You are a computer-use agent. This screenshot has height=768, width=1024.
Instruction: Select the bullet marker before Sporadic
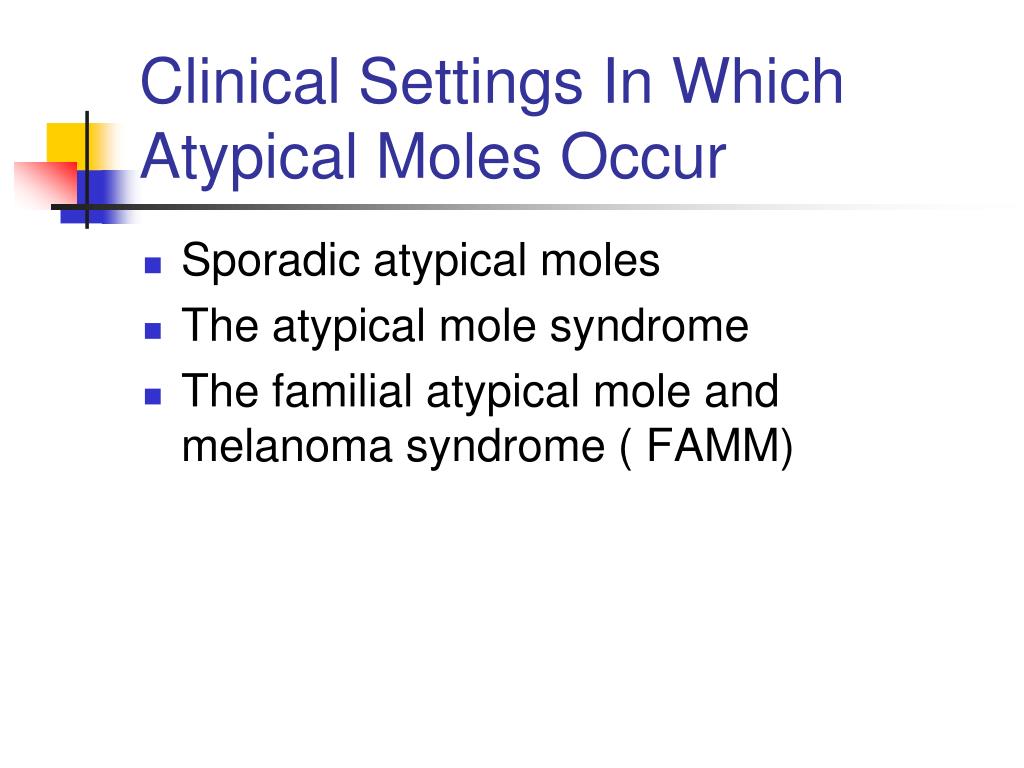coord(153,264)
